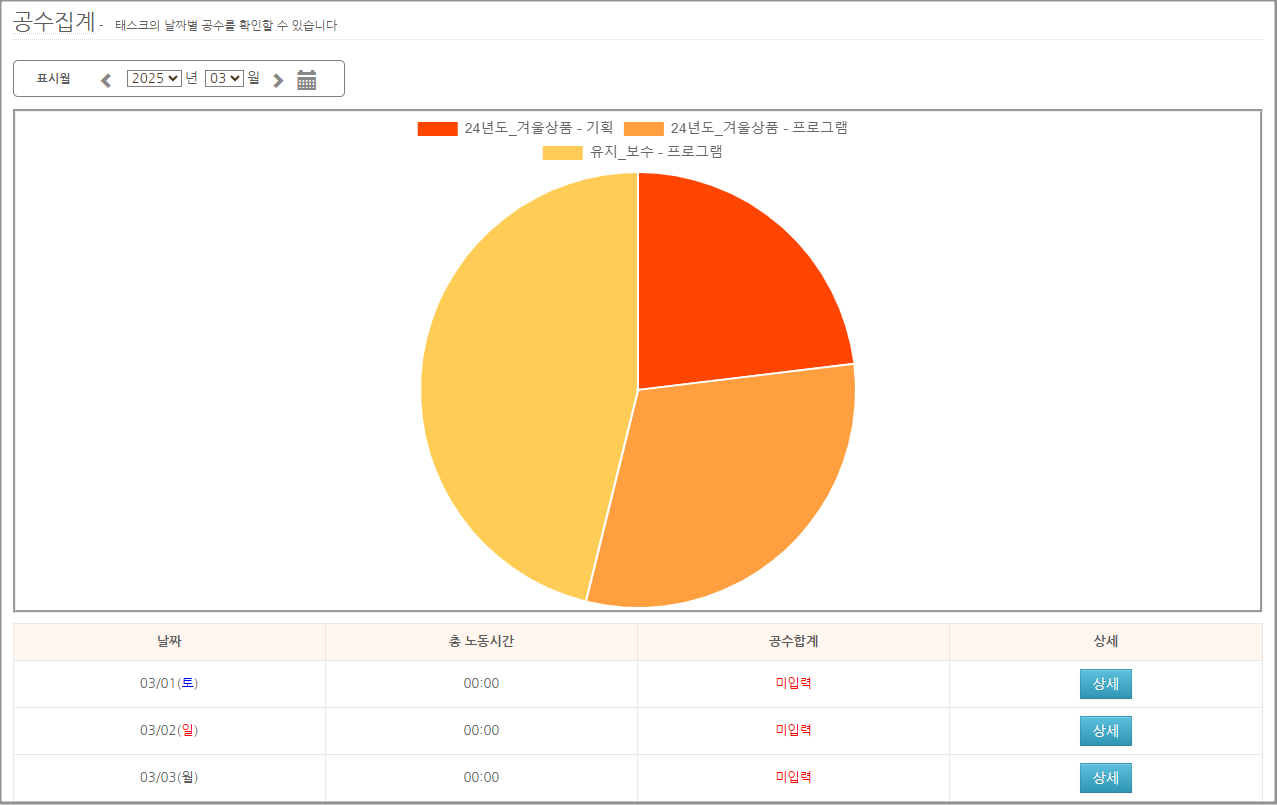This screenshot has width=1277, height=805.
Task: Toggle 유지_보수 - 프로그램 legend swatch
Action: 562,152
